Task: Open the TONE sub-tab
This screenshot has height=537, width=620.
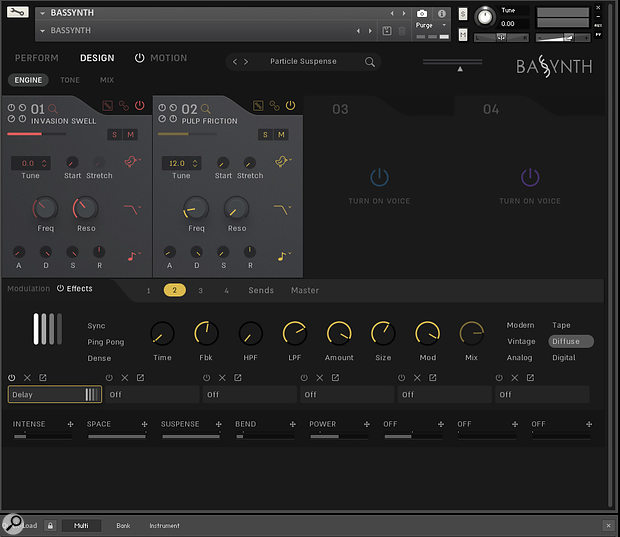Action: [x=70, y=80]
